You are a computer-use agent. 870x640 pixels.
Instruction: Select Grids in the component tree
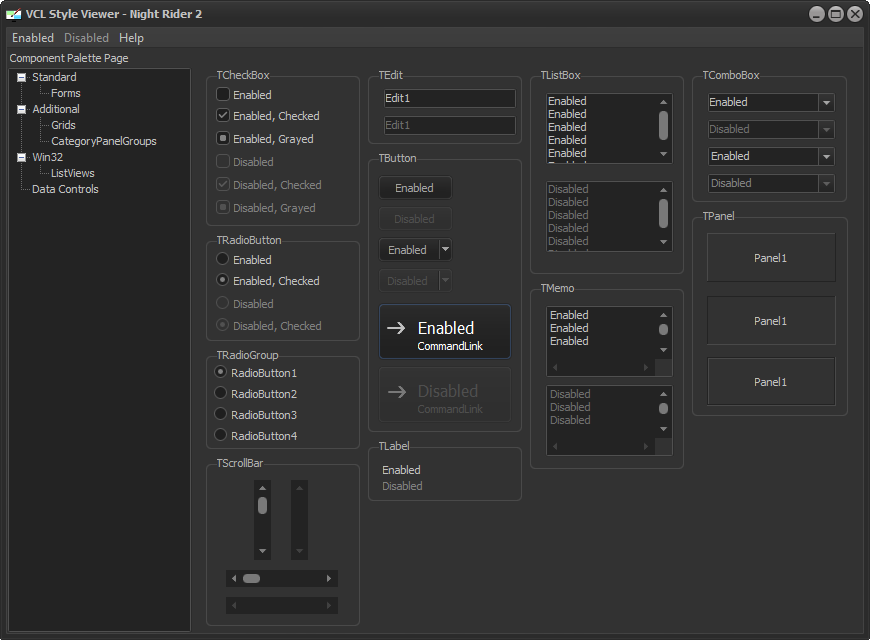point(63,125)
